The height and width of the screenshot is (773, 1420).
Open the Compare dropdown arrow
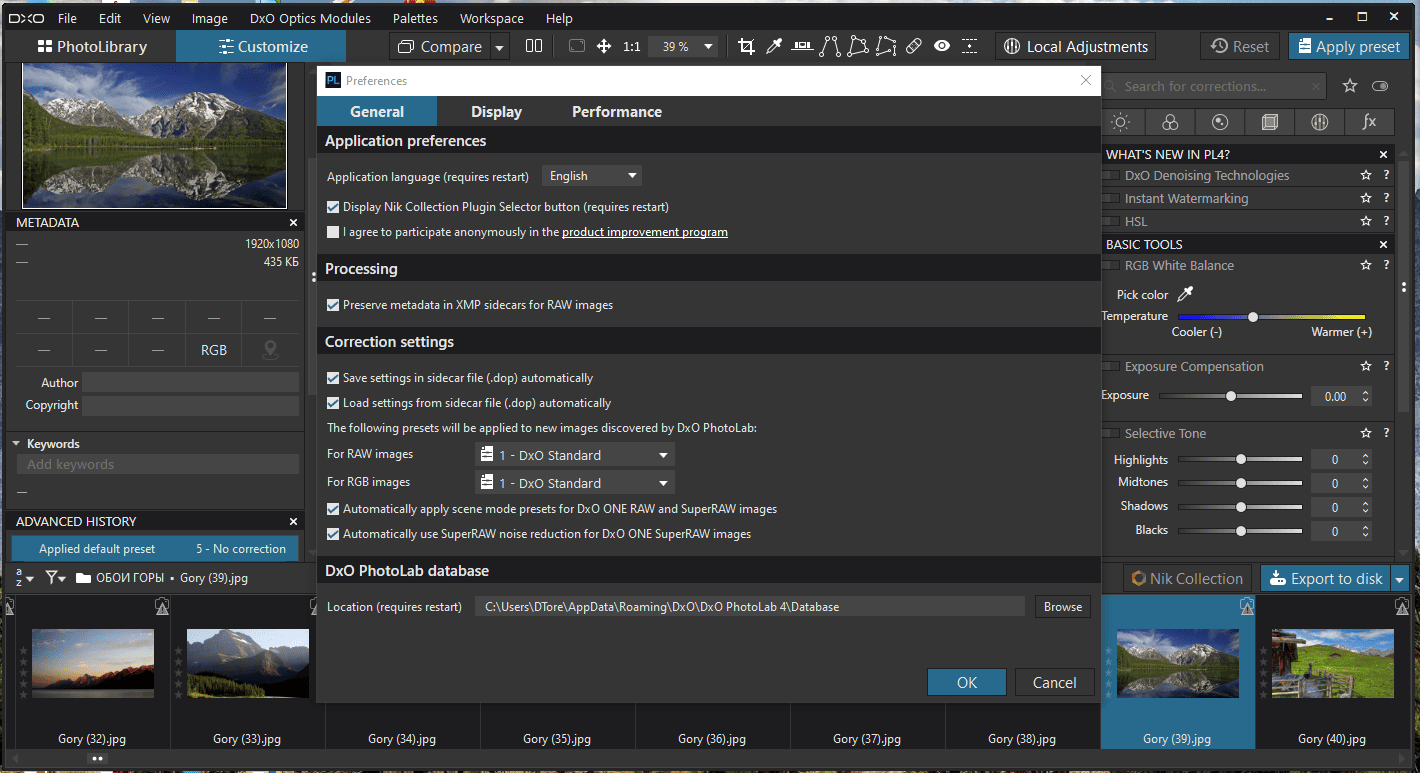tap(500, 47)
